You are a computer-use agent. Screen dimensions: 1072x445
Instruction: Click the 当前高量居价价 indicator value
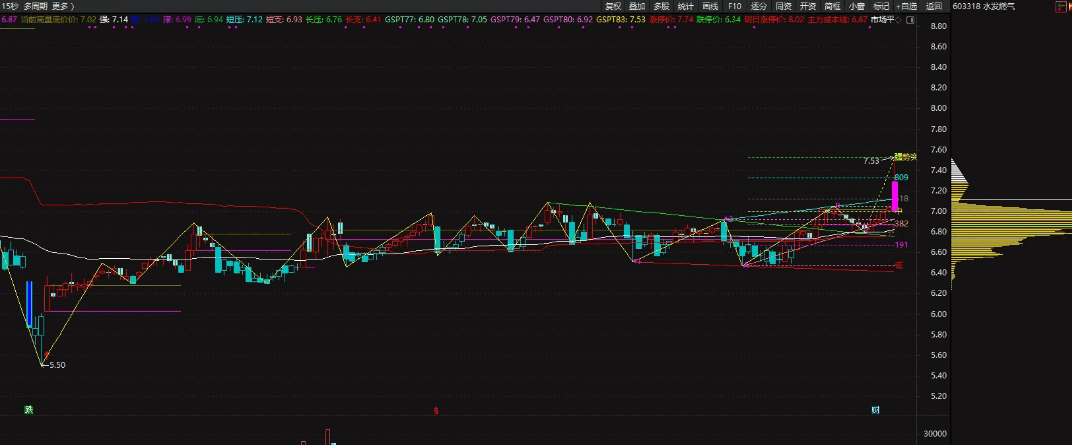57,19
